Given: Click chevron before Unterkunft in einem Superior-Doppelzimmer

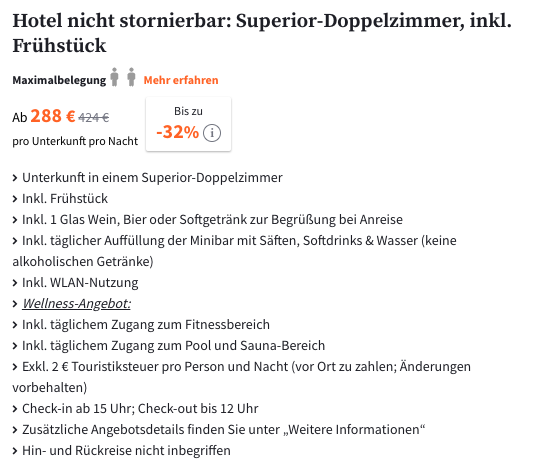Looking at the screenshot, I should pos(15,178).
